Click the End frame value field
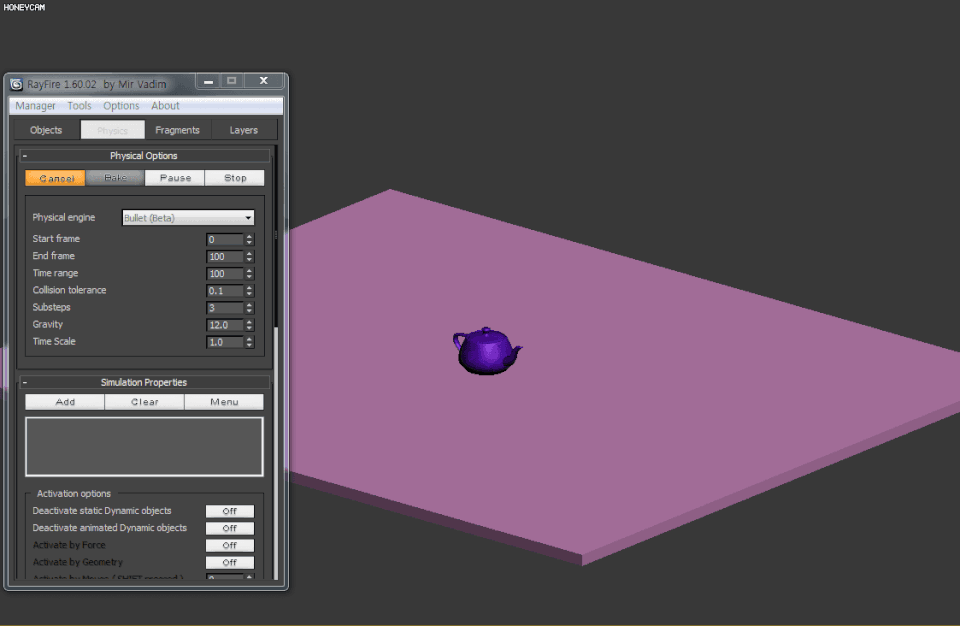960x626 pixels. coord(225,257)
